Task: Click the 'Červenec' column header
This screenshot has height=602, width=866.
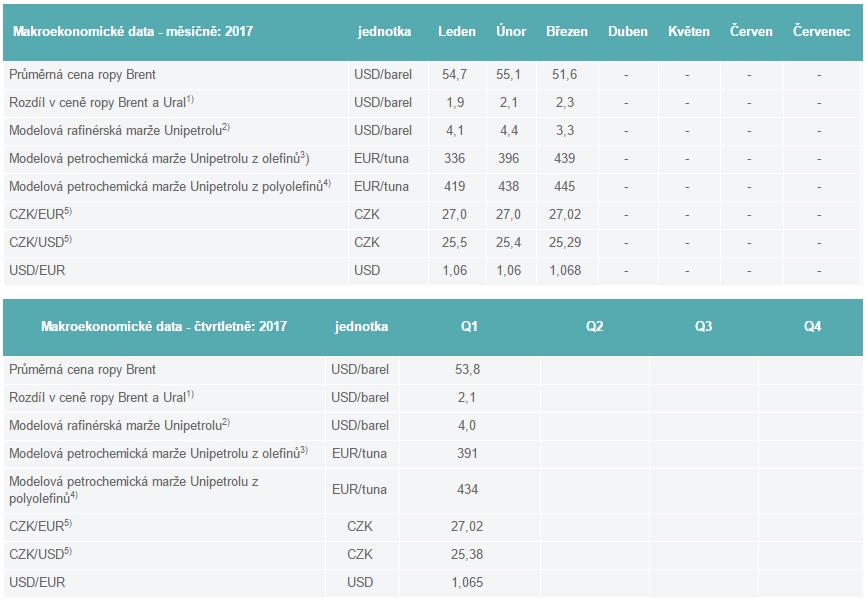Action: [x=821, y=31]
